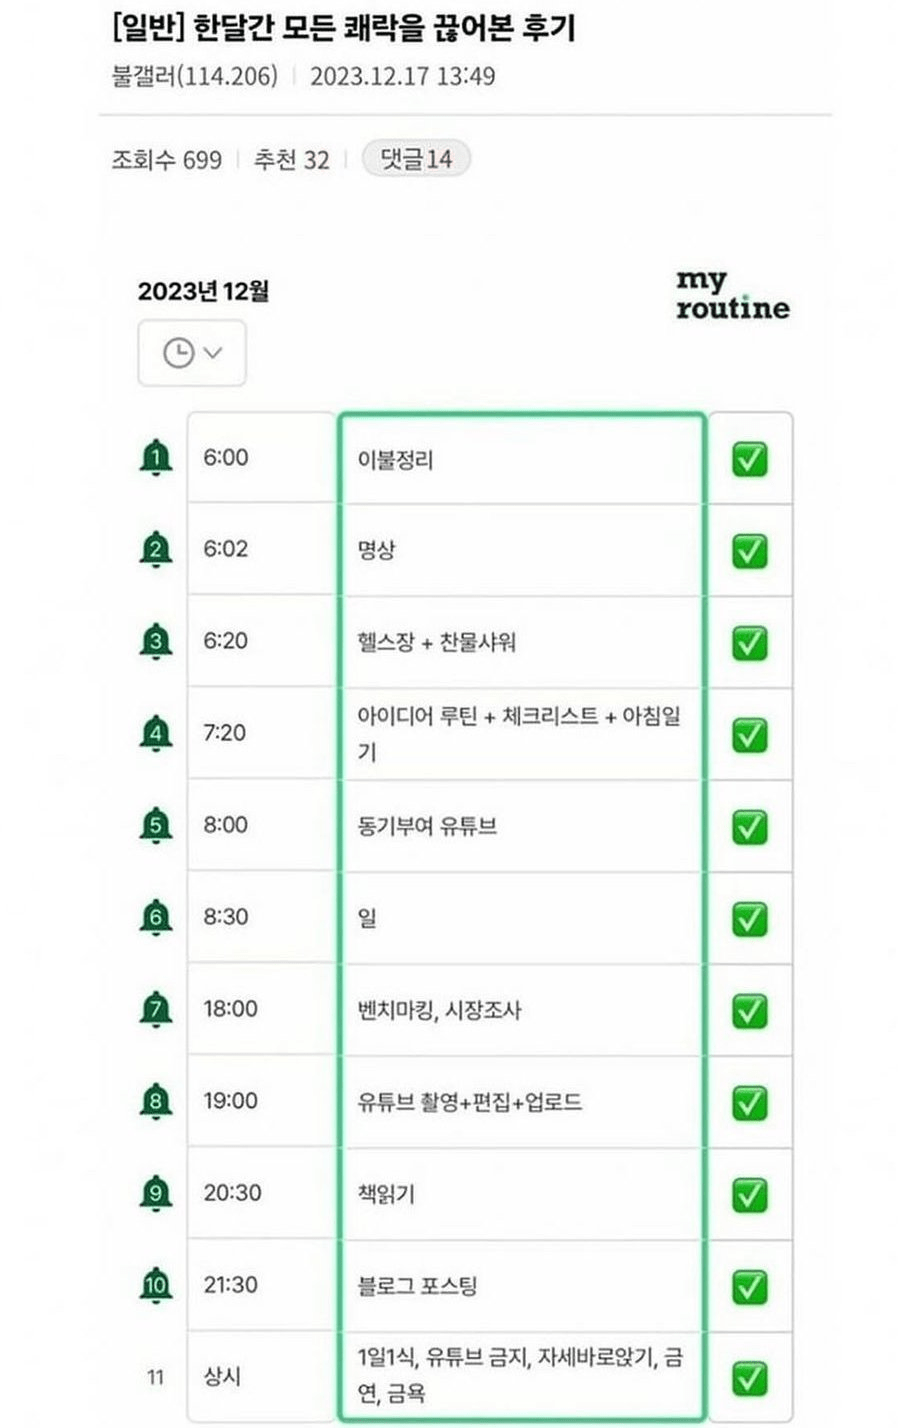Click the number 1 bell icon
The height and width of the screenshot is (1428, 903).
[x=155, y=458]
